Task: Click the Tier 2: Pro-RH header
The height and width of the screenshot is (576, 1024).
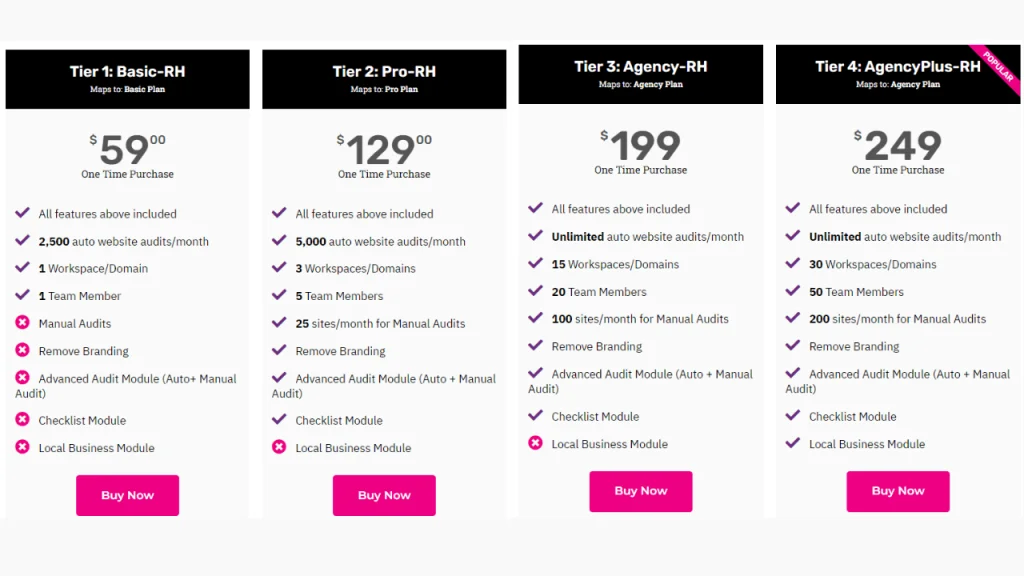Action: pos(384,72)
